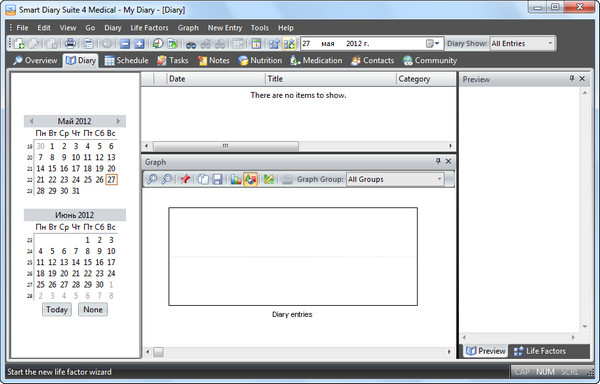Click the first zoom magnifier in Graph toolbar
This screenshot has width=600, height=384.
coord(152,179)
